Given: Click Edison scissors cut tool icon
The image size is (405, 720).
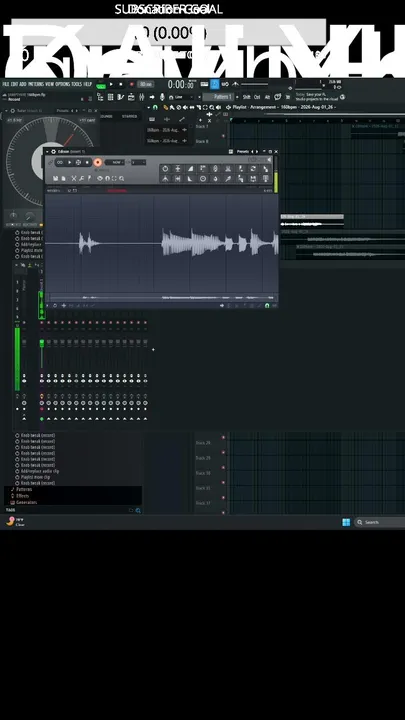Looking at the screenshot, I should click(73, 179).
